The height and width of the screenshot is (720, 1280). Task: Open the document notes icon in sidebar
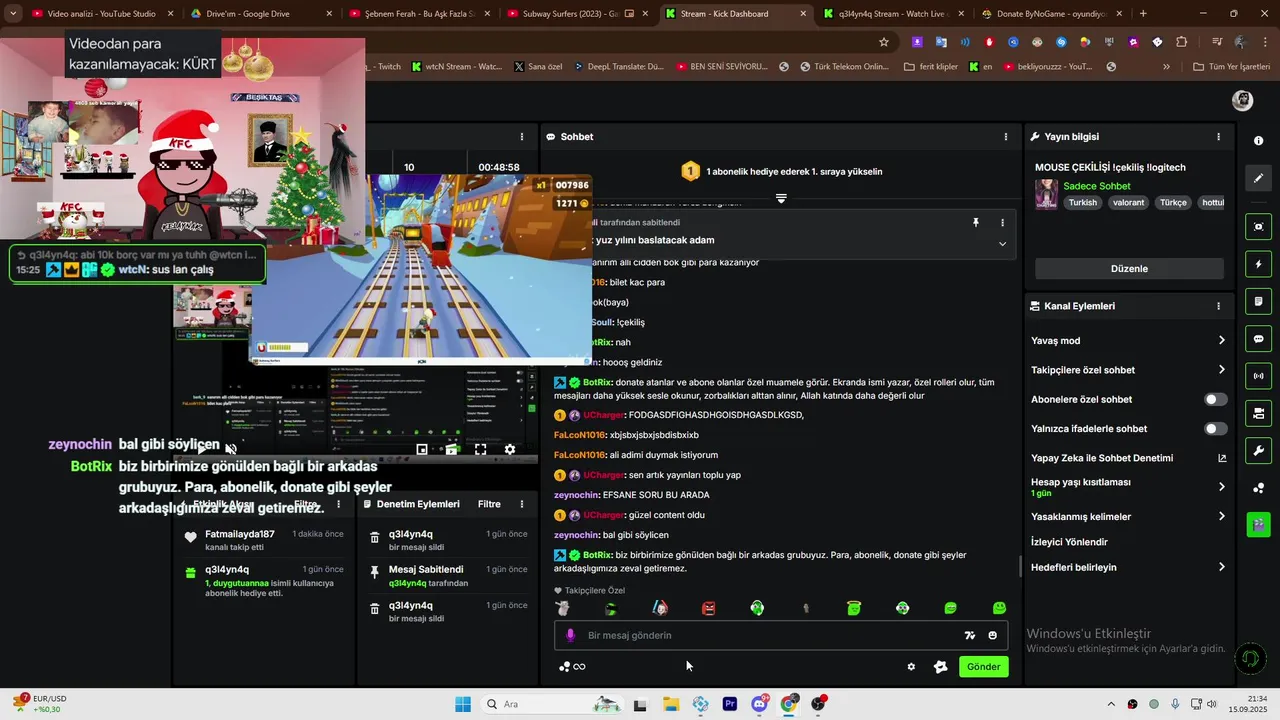1259,301
